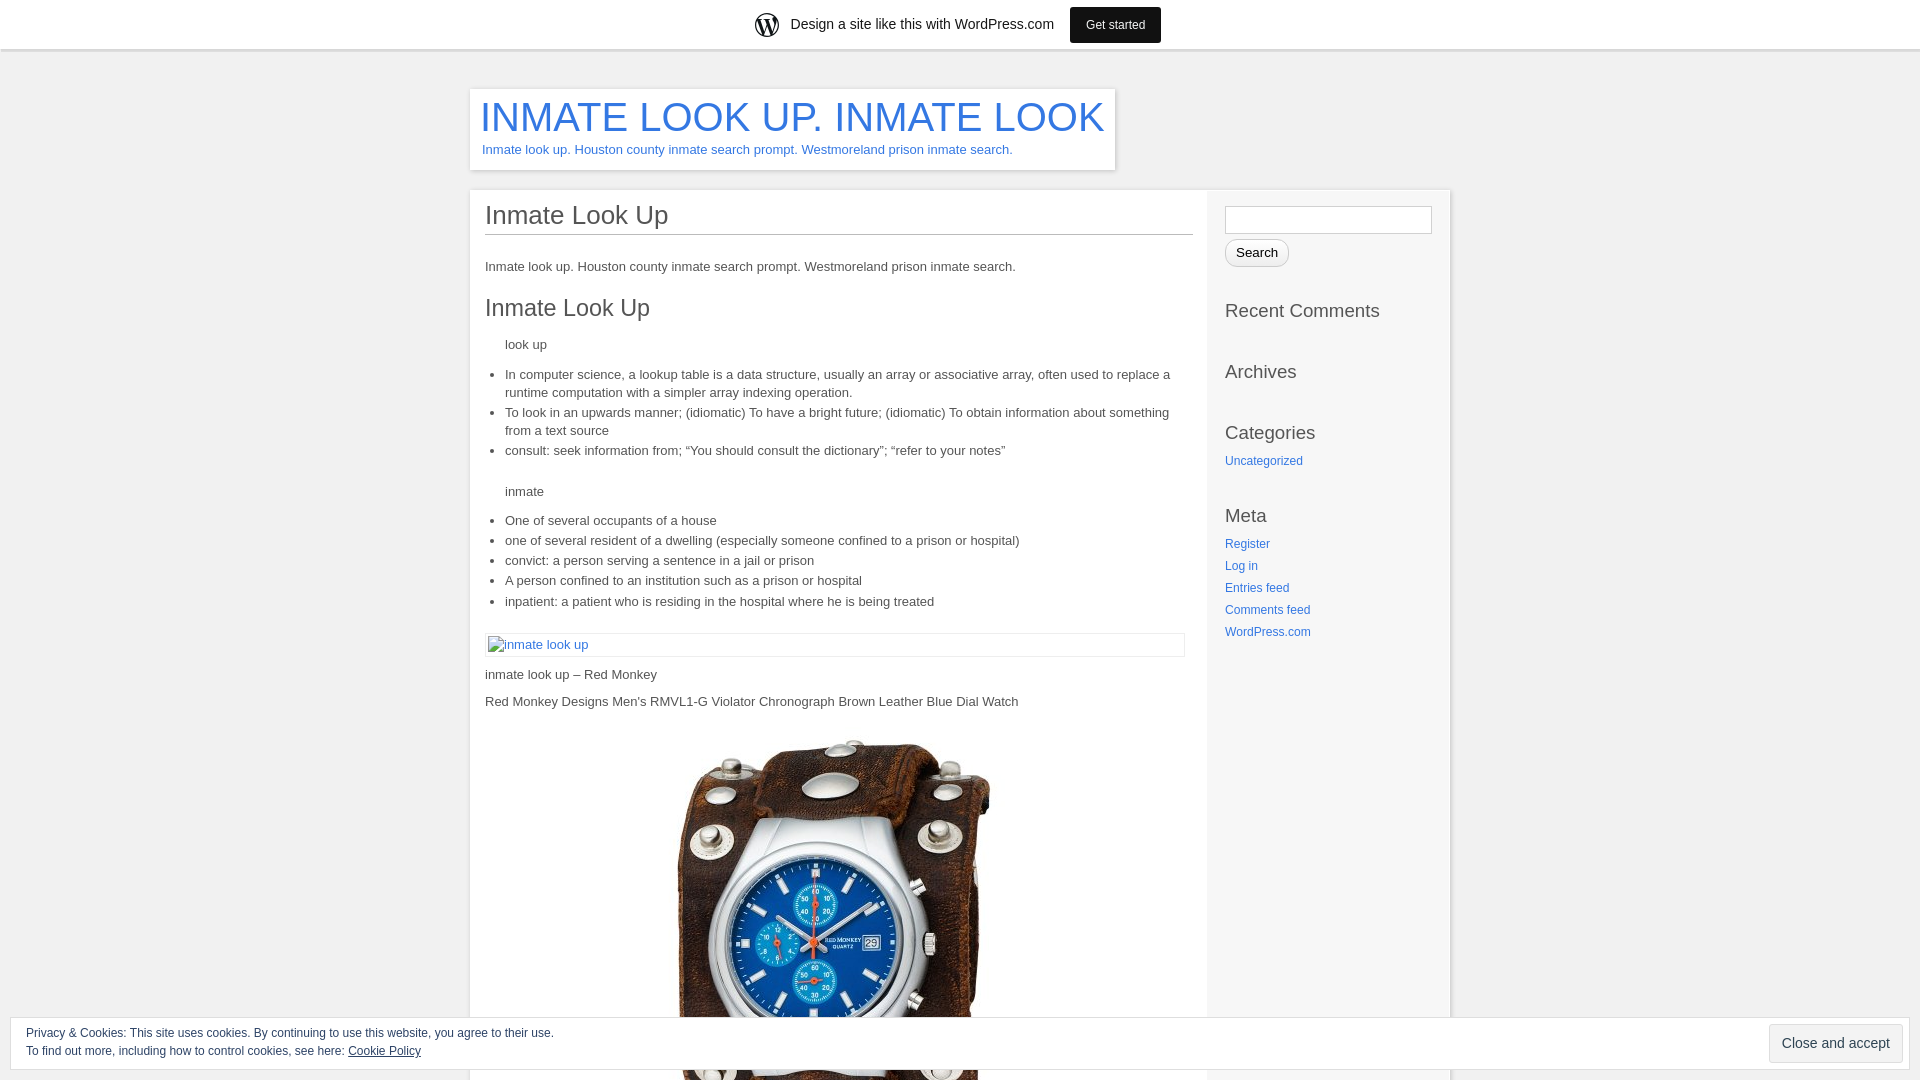Click the Search button icon
This screenshot has height=1080, width=1920.
[1257, 252]
